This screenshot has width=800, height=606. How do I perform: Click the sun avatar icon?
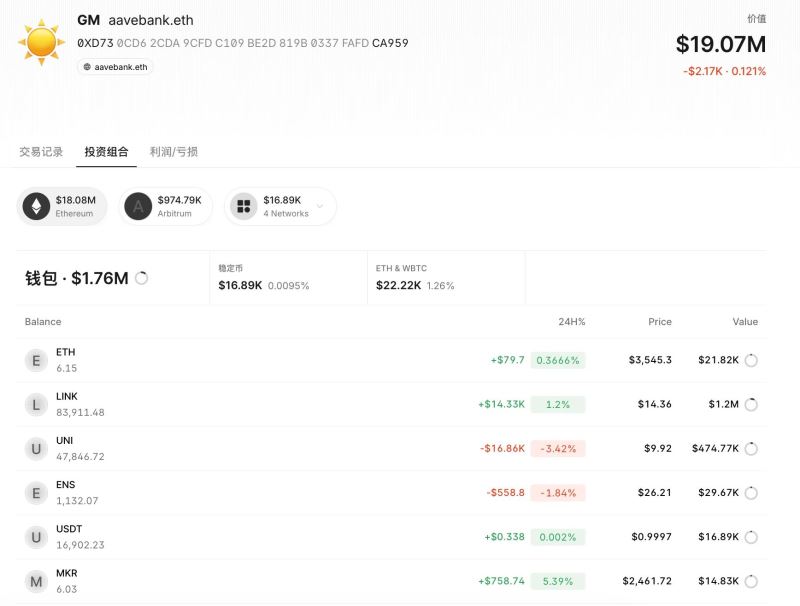point(42,41)
